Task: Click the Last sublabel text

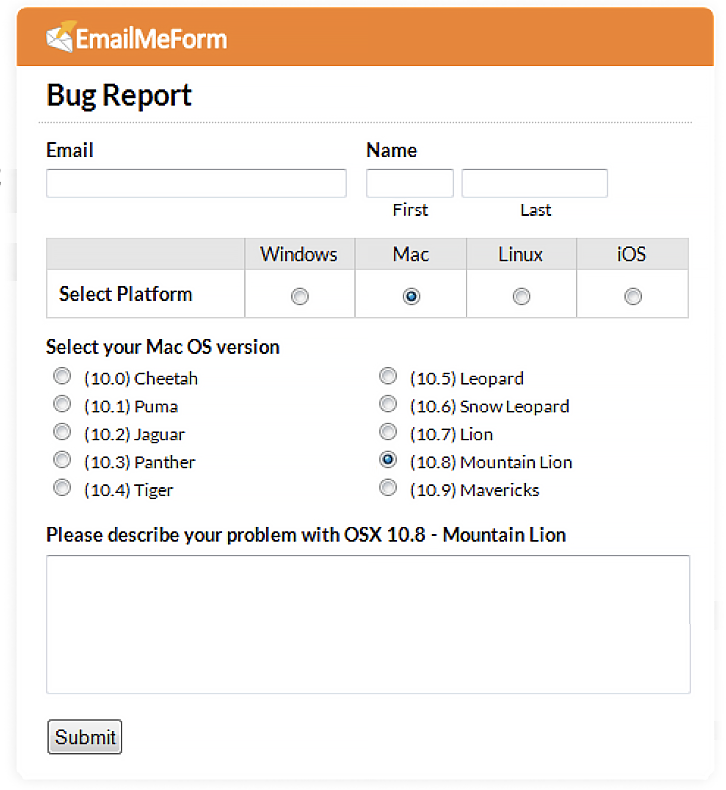Action: pos(536,210)
